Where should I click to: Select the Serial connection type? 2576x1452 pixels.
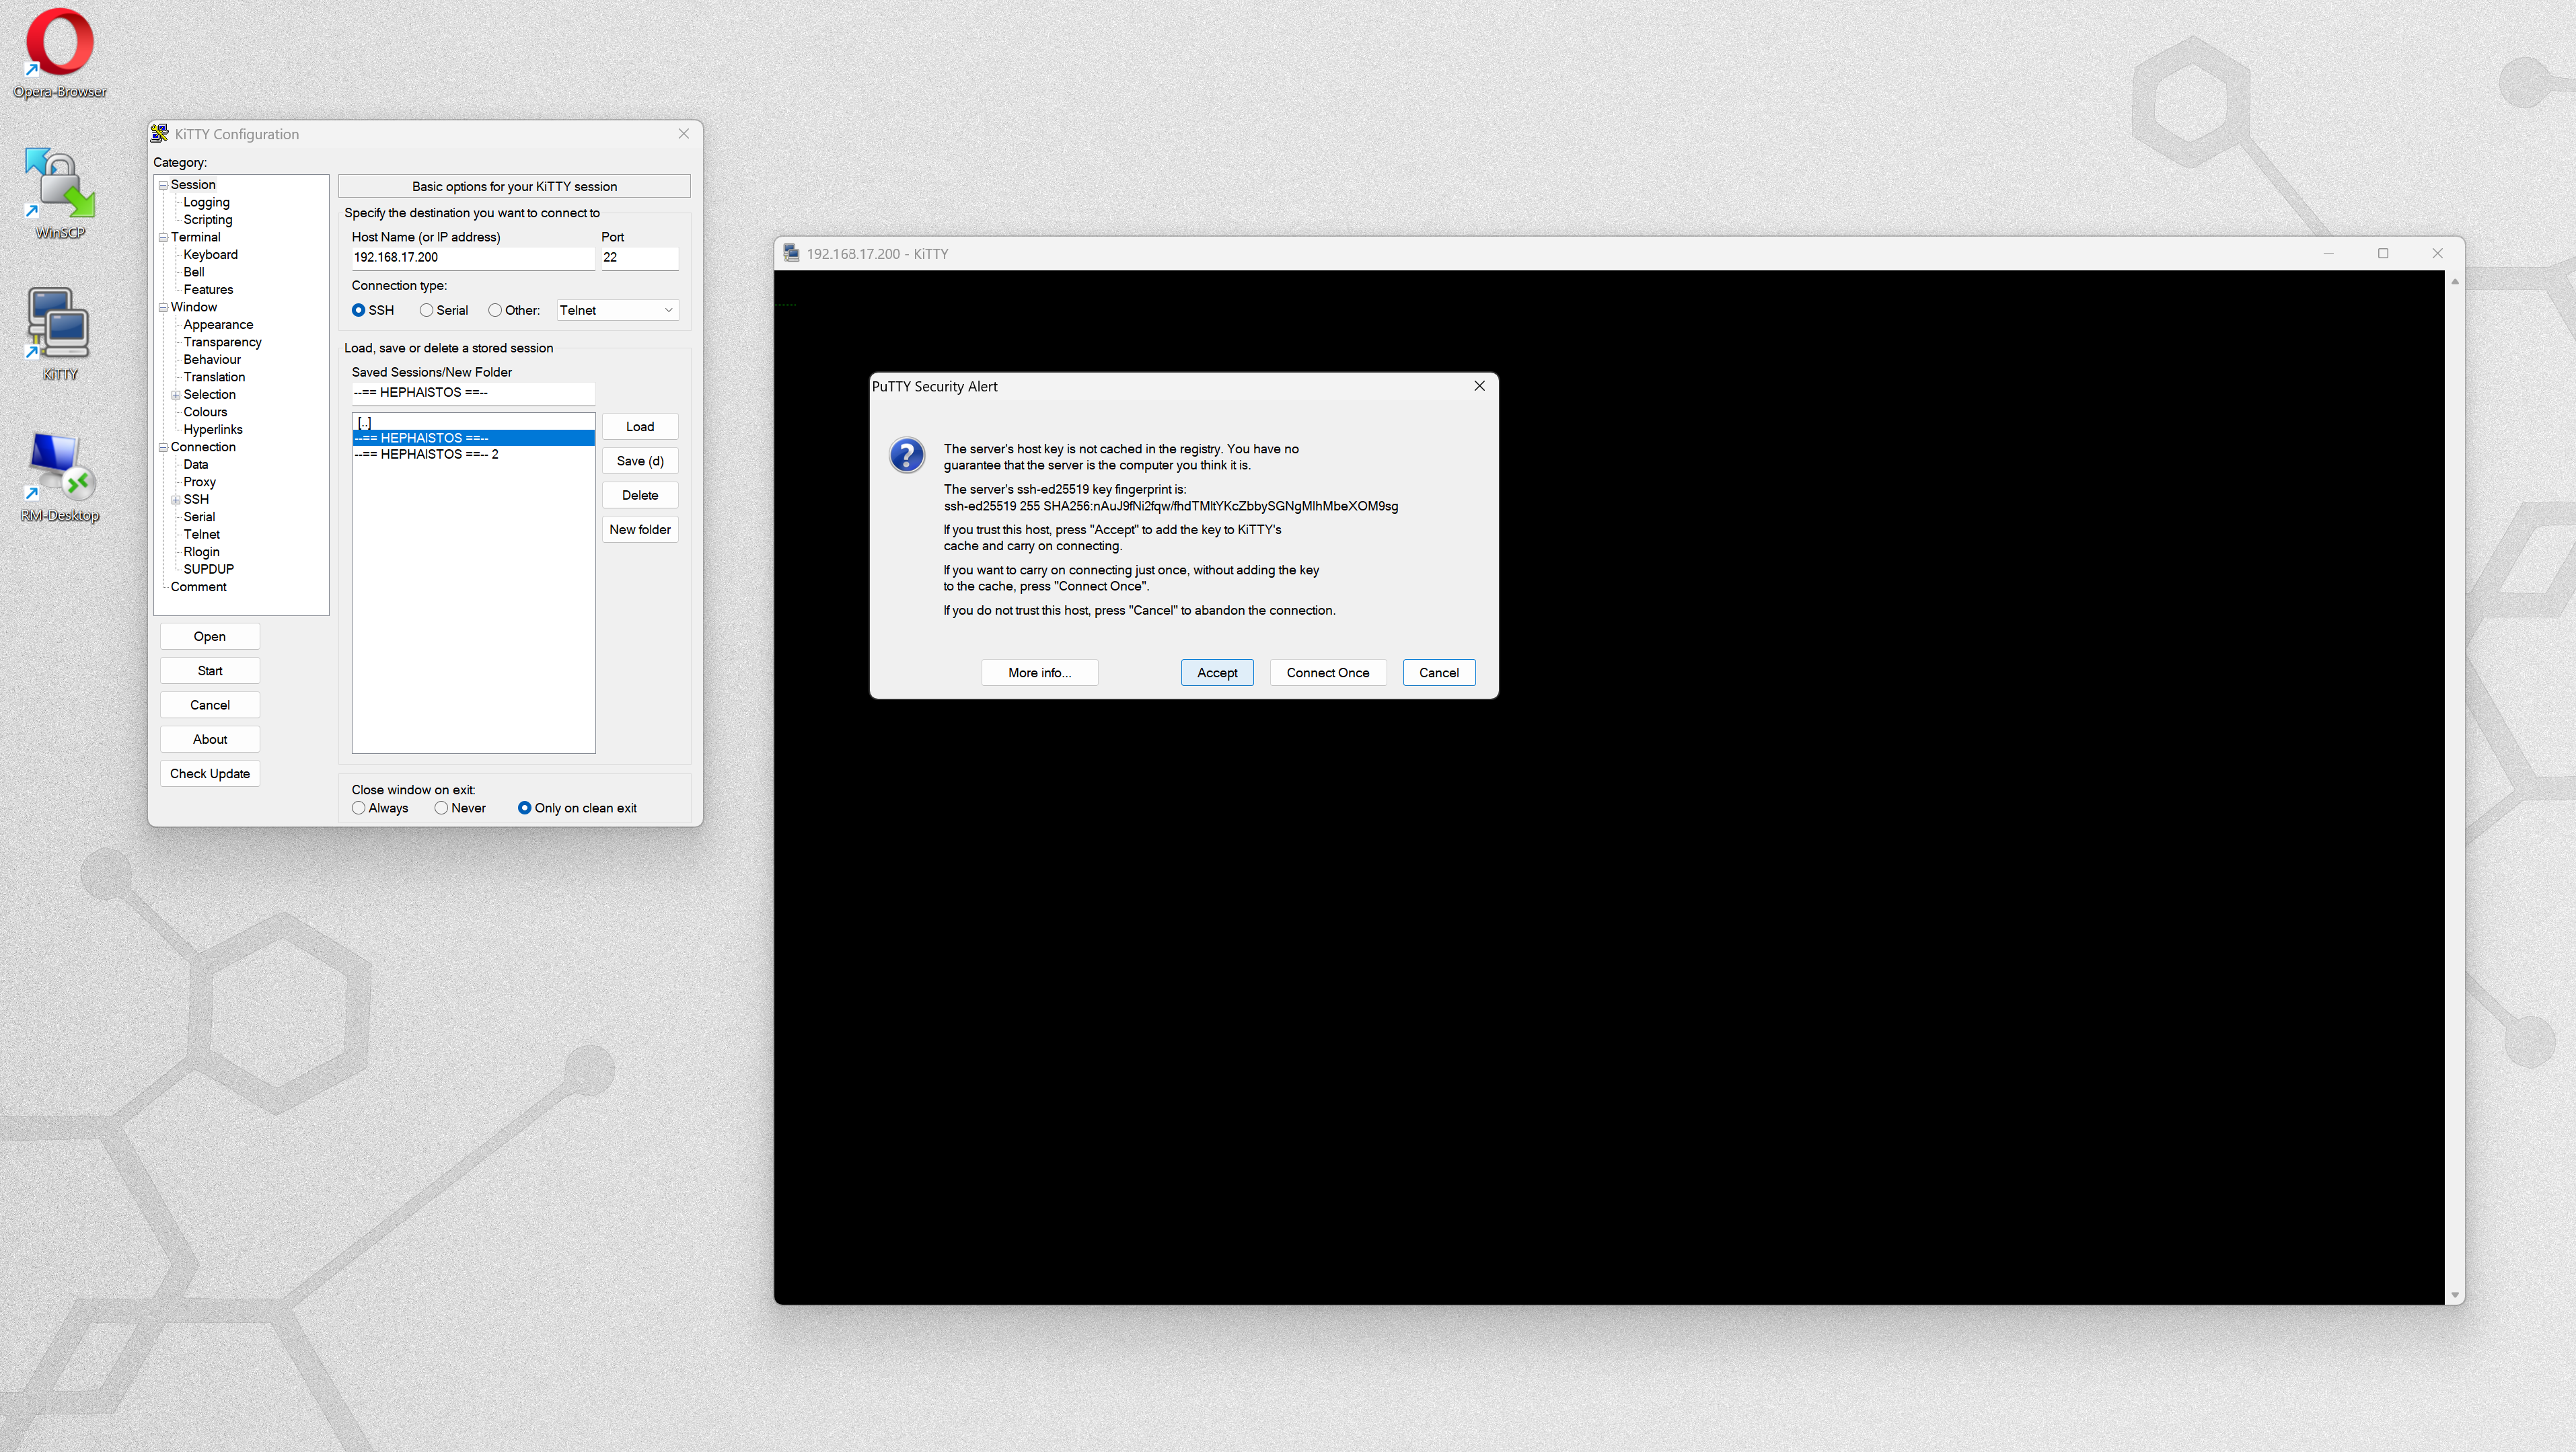tap(427, 311)
